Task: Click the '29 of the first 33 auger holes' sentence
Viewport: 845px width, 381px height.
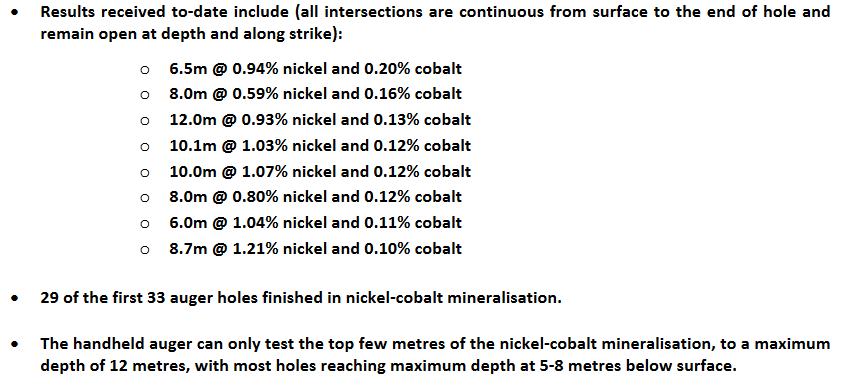Action: (x=301, y=298)
